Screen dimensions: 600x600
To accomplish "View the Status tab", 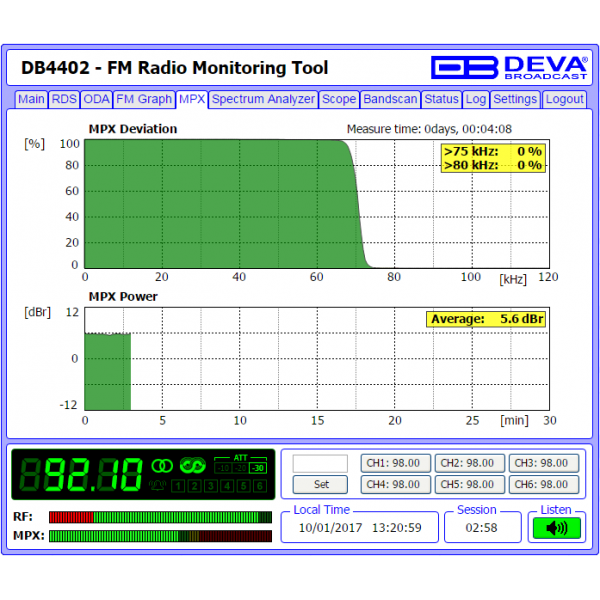I will point(442,99).
